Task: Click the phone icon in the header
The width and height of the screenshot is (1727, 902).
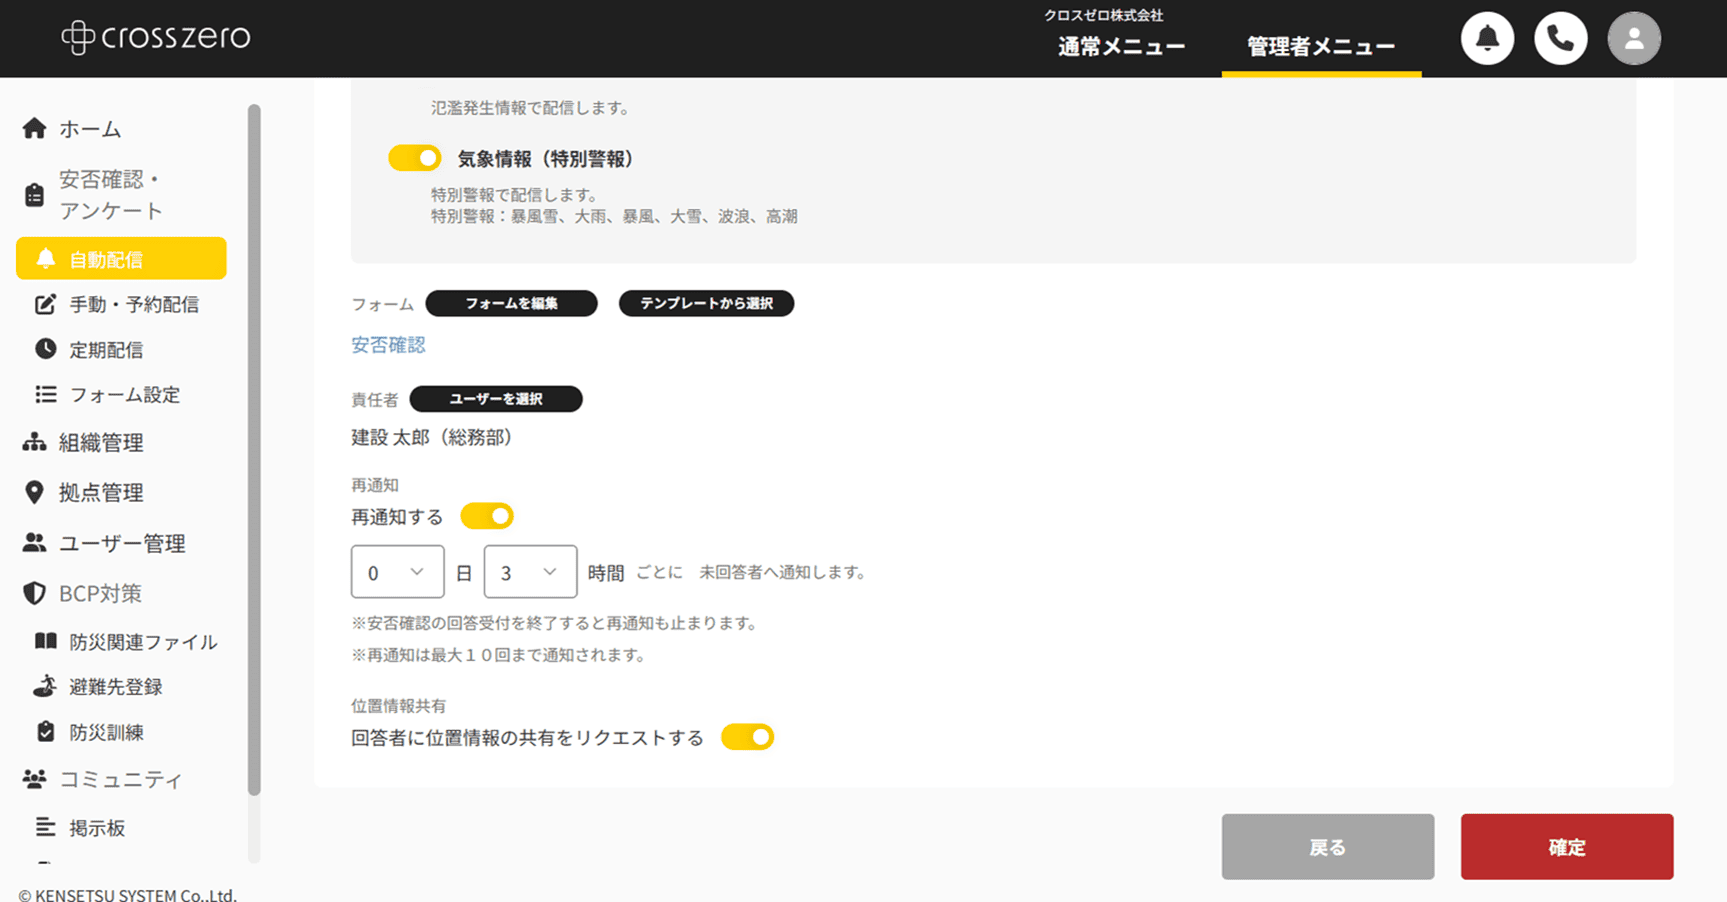Action: 1560,38
